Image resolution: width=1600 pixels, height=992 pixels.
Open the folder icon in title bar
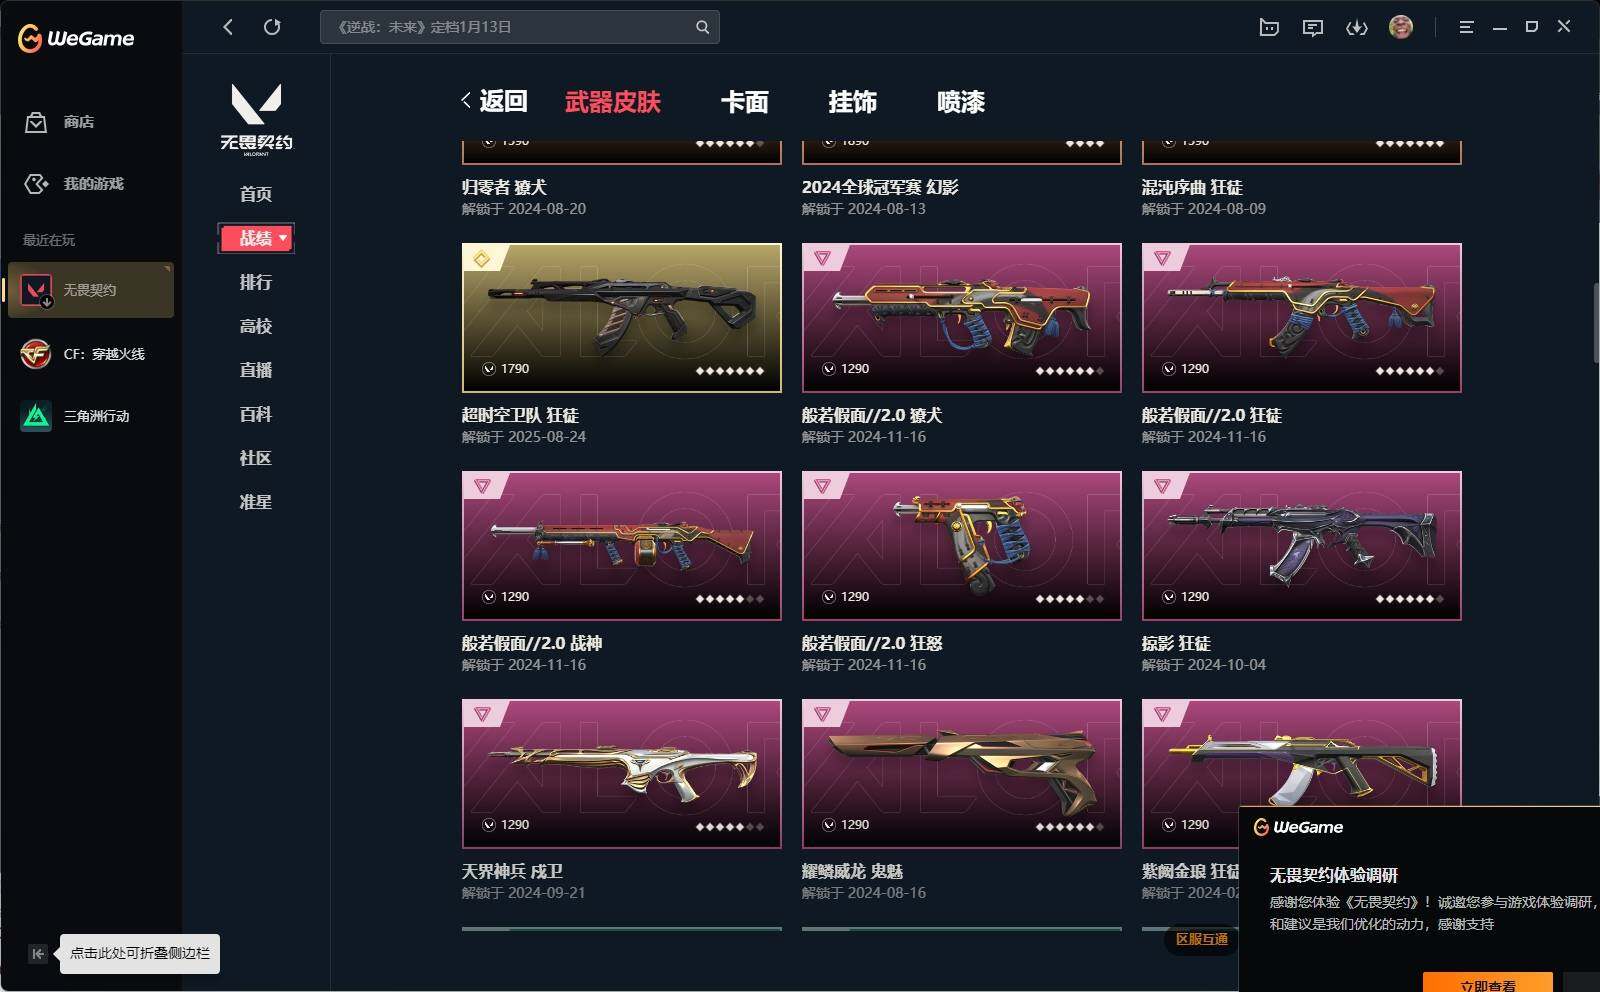click(x=1269, y=28)
